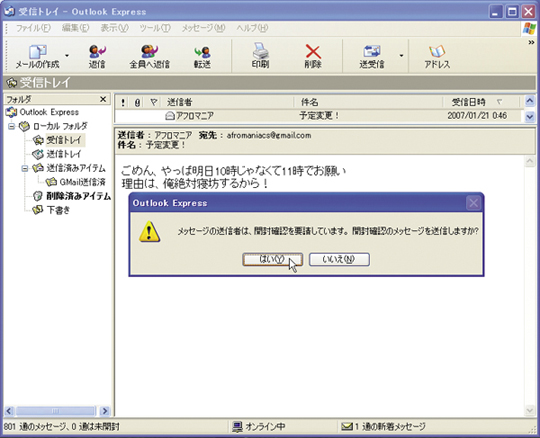Expand hidden toolbar buttons chevron

click(531, 42)
